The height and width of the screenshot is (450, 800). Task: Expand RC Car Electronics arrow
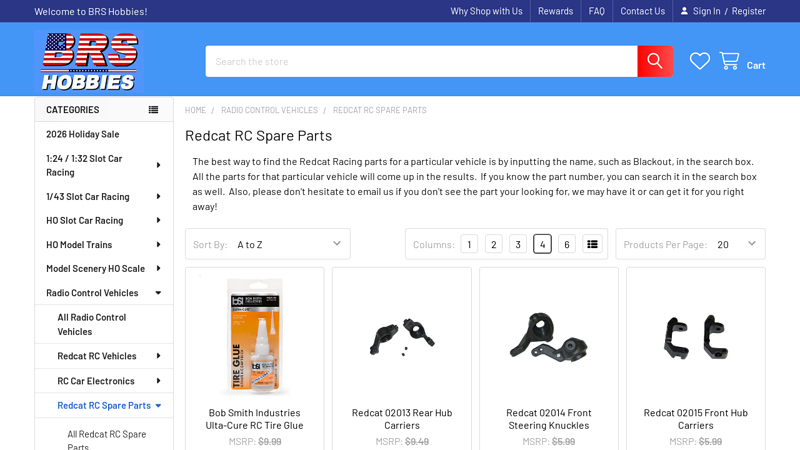coord(158,381)
